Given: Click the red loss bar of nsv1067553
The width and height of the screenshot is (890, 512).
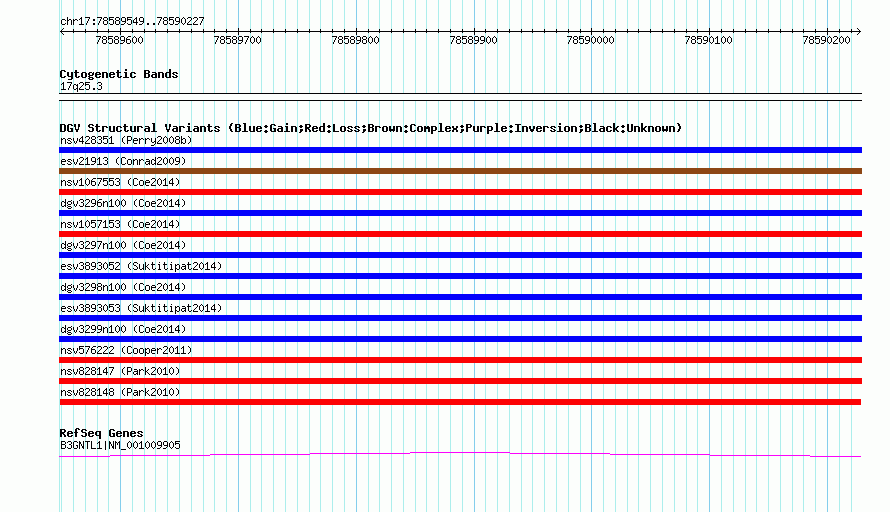Looking at the screenshot, I should point(460,192).
